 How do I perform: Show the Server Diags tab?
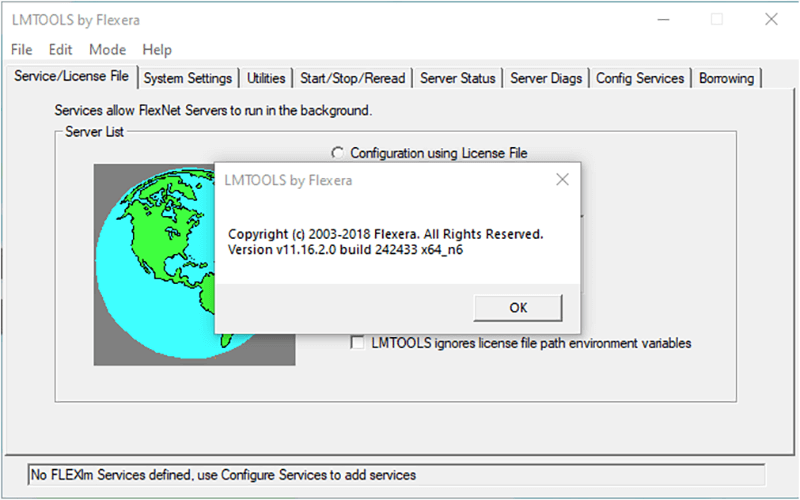click(546, 78)
